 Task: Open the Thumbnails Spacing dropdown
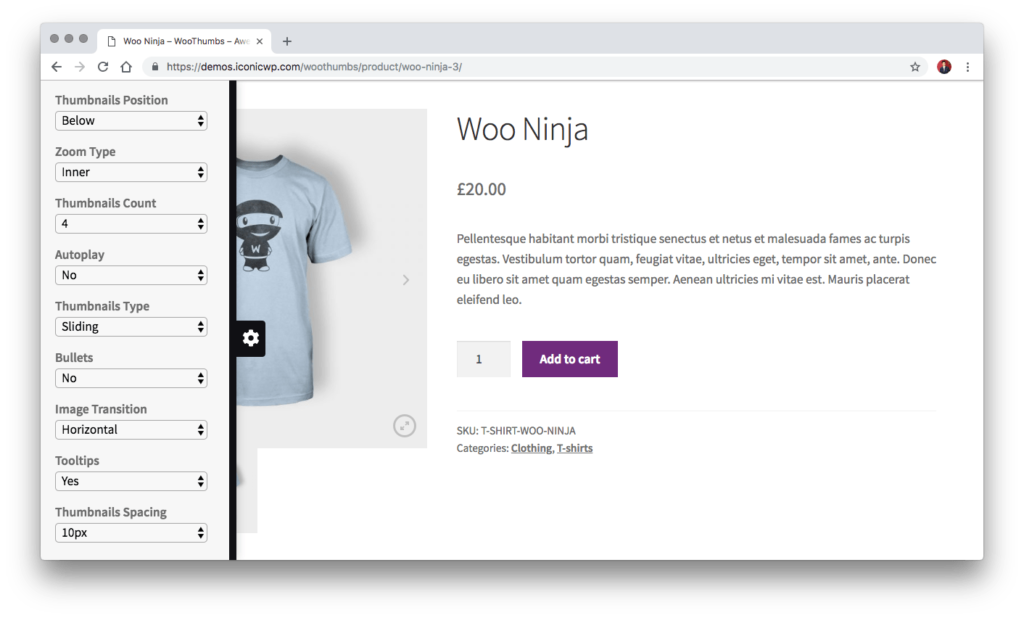point(131,532)
